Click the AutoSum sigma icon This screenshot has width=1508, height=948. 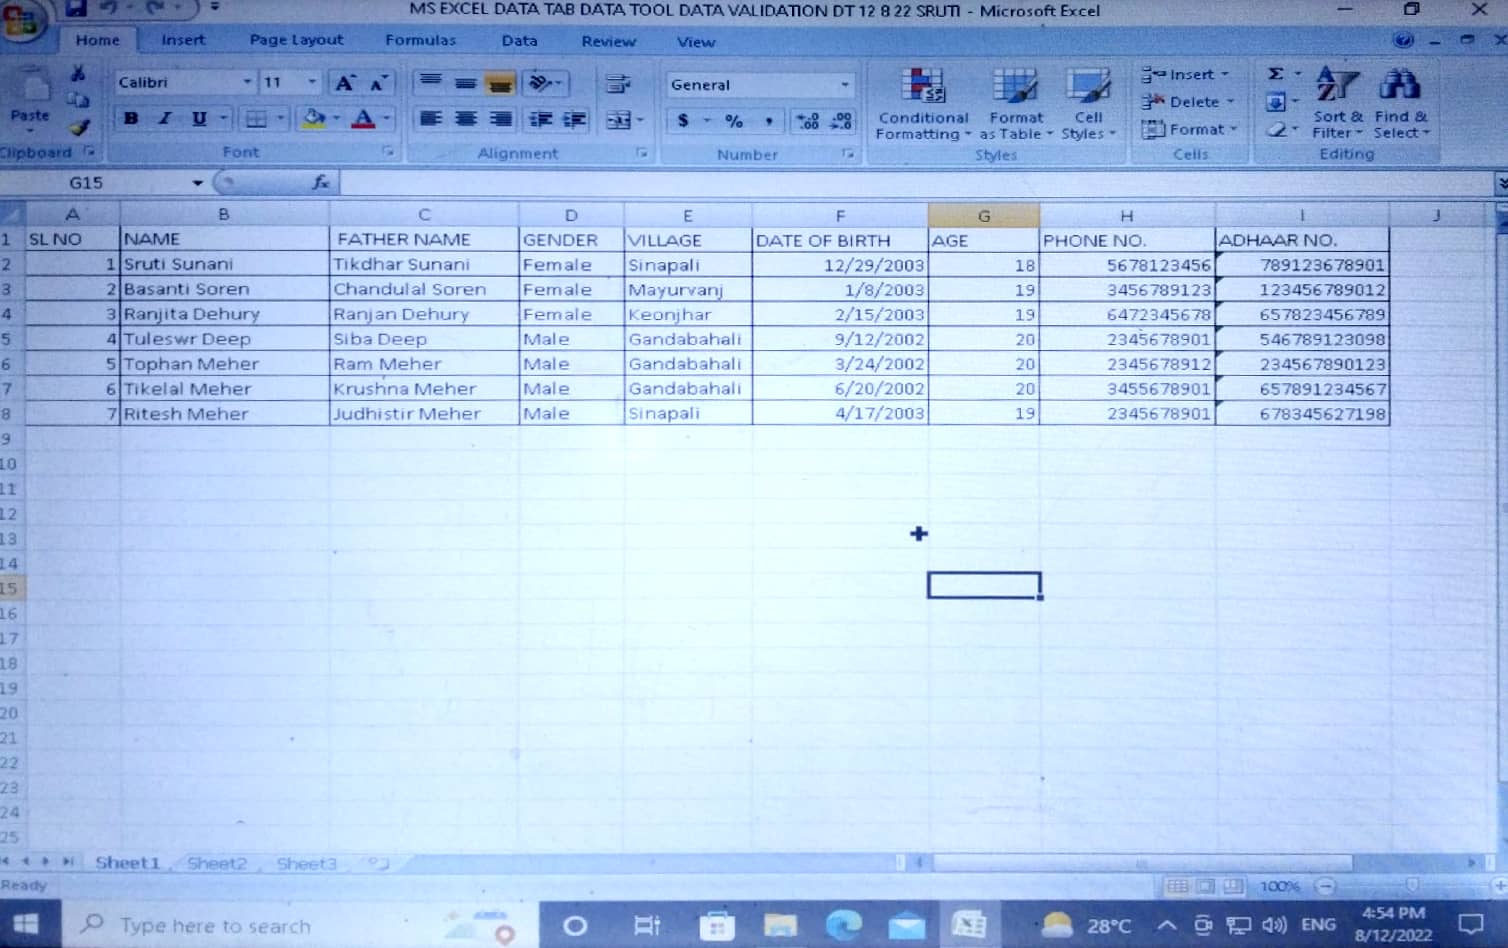[1276, 74]
